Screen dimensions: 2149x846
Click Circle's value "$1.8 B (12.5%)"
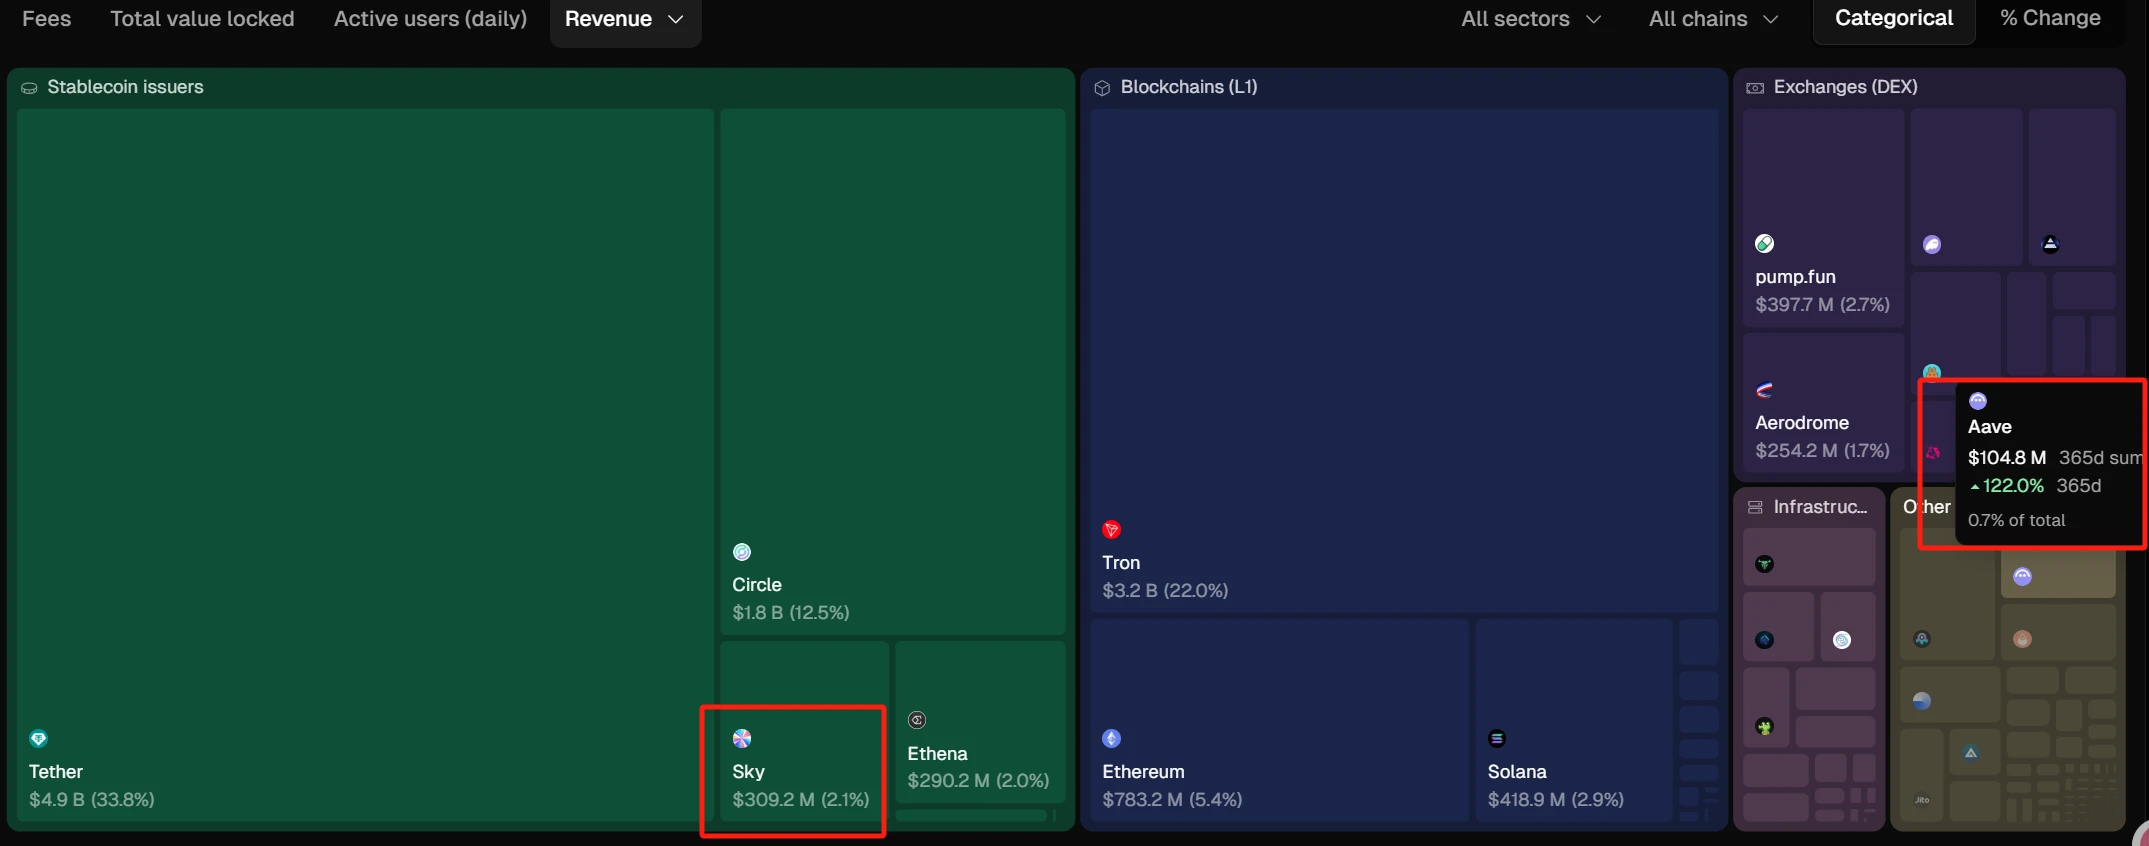pyautogui.click(x=791, y=613)
